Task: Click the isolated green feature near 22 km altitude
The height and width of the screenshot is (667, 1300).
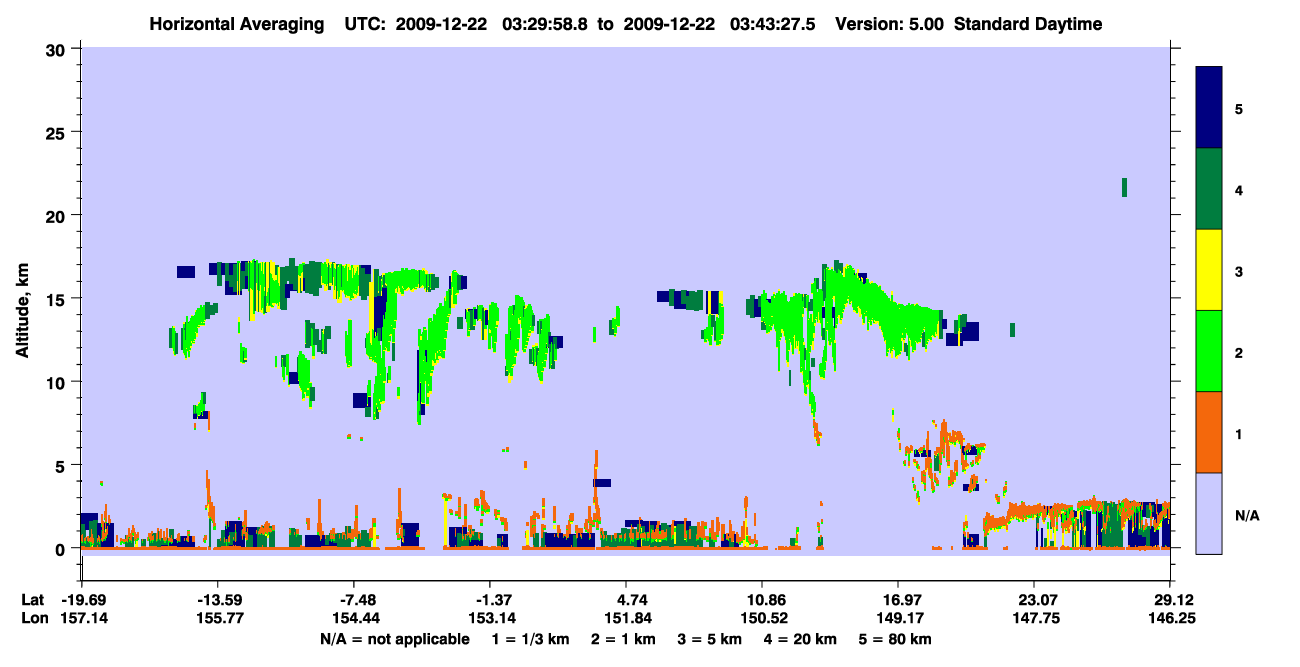Action: click(1125, 187)
